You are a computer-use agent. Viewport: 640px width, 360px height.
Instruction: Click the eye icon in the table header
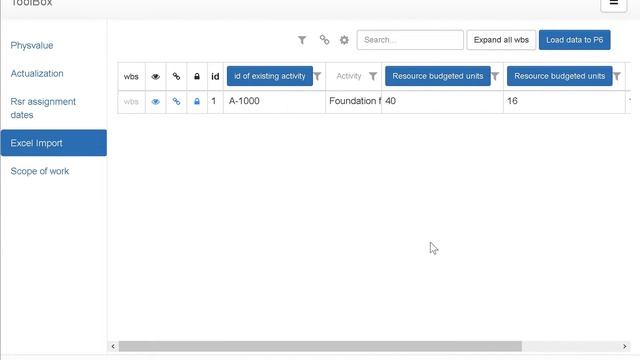(156, 77)
